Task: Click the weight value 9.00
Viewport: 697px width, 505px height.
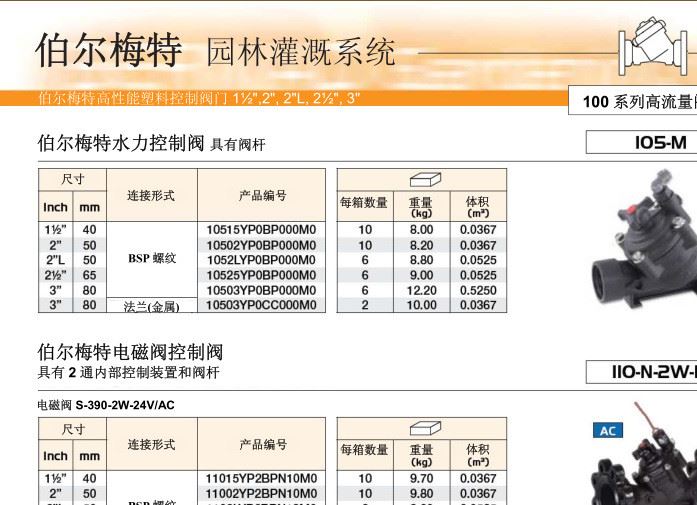Action: [421, 275]
